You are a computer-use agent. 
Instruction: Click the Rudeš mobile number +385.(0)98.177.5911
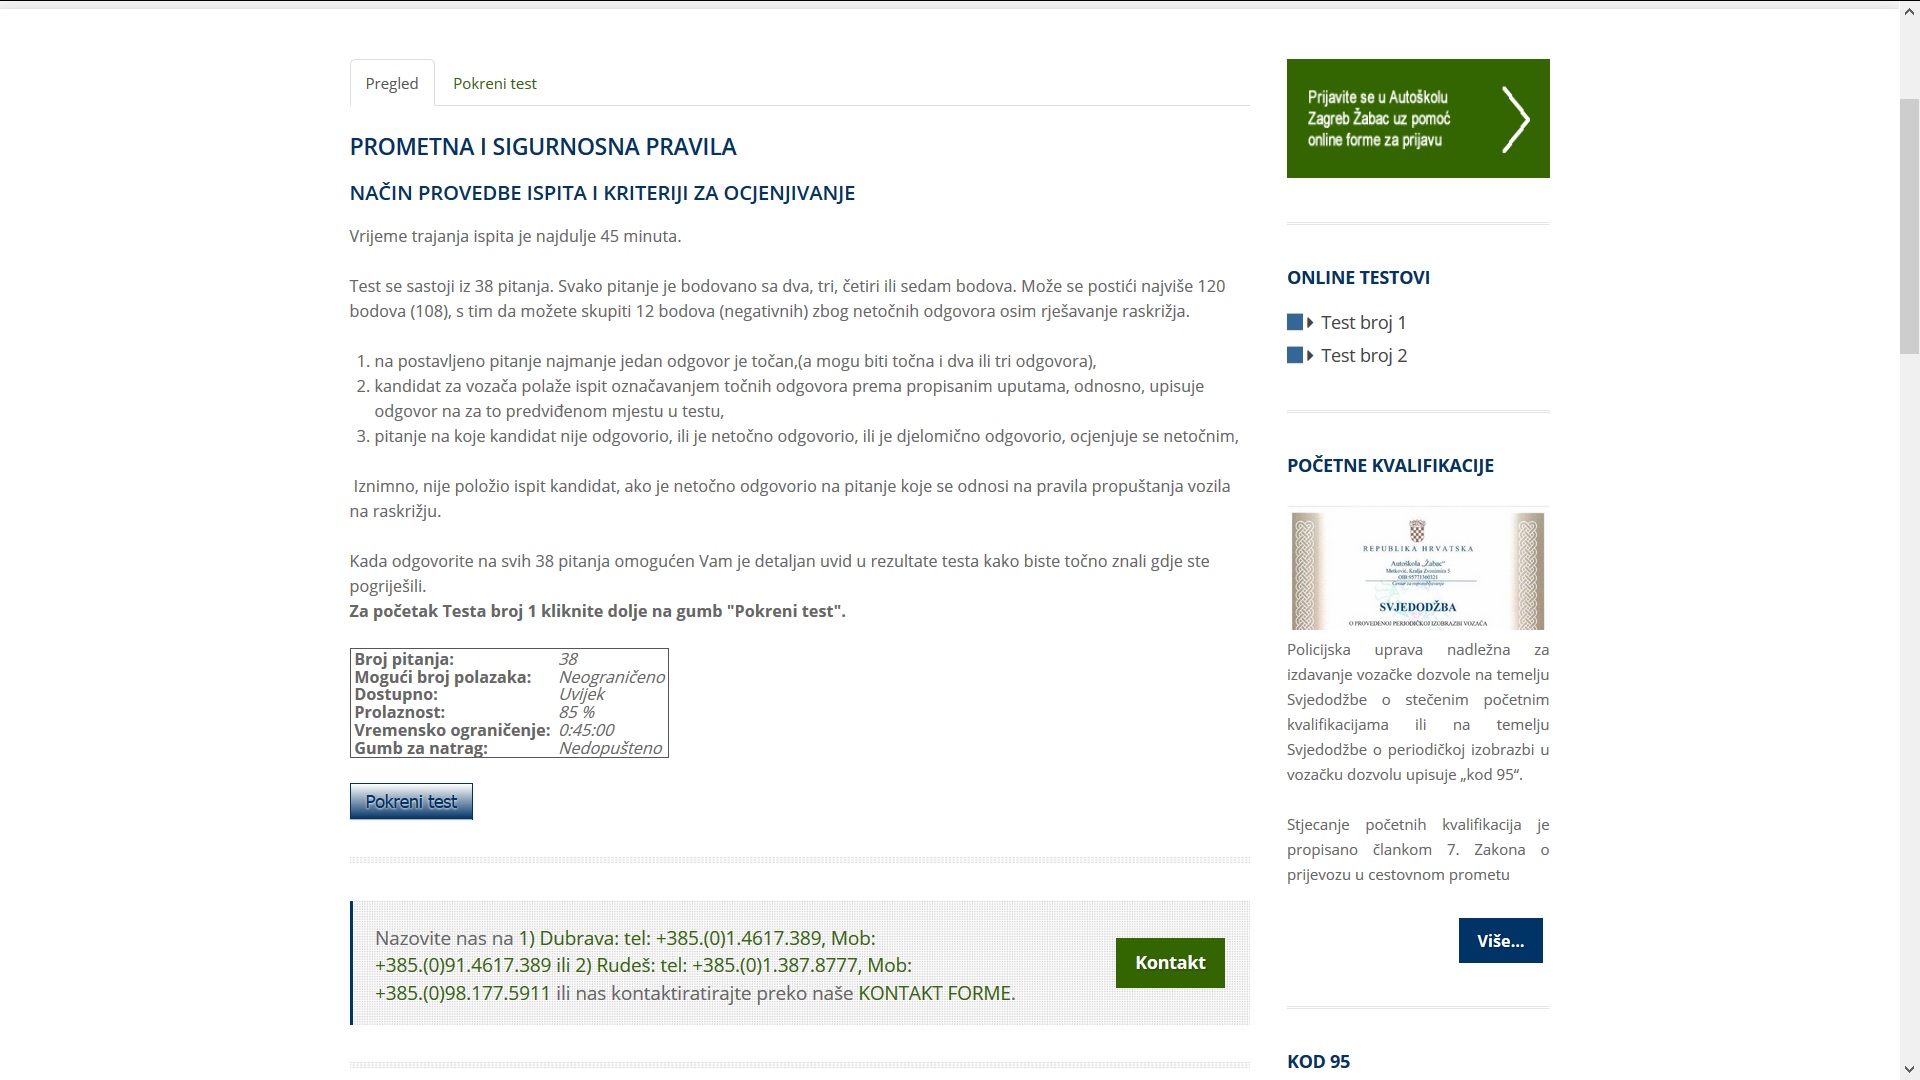[x=463, y=993]
